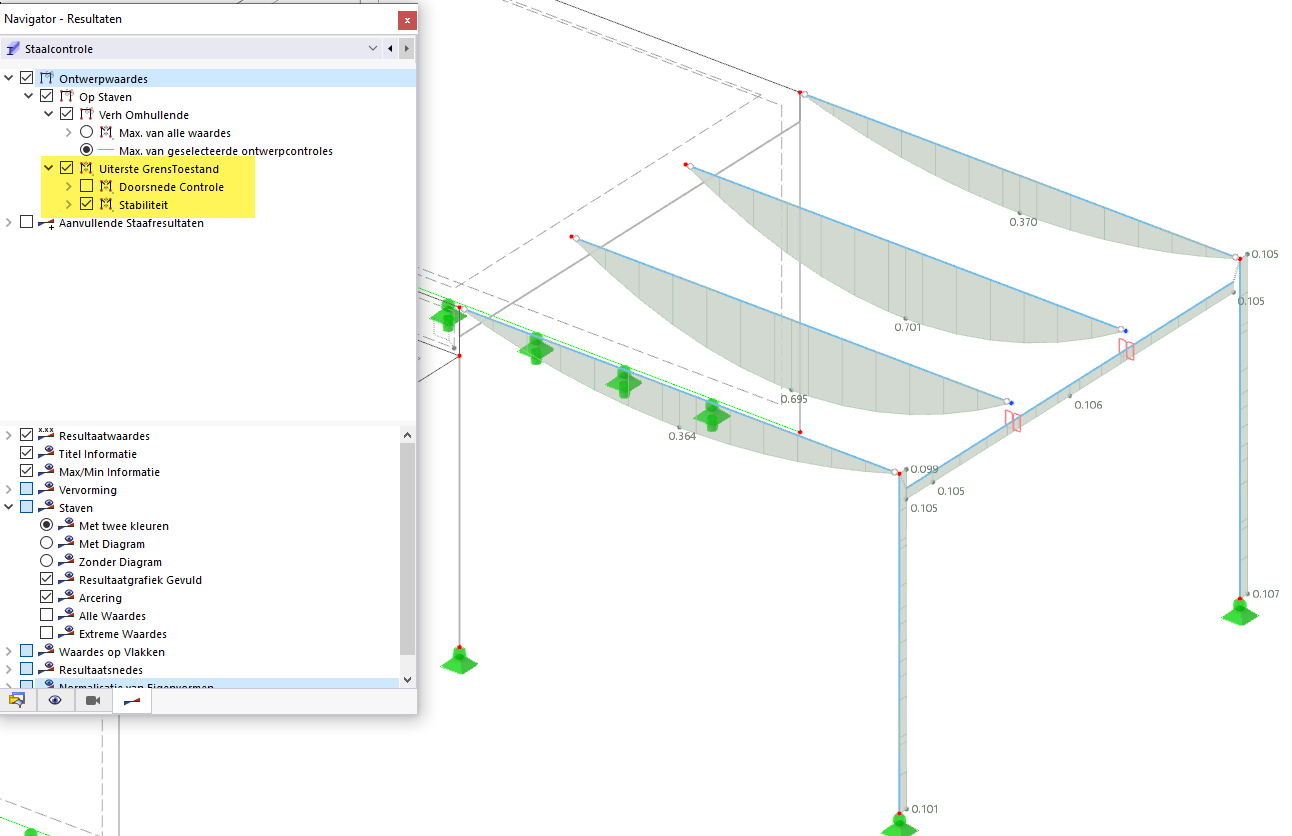Click the Waardes op Vlakken row icon
This screenshot has width=1292, height=836.
click(x=47, y=651)
